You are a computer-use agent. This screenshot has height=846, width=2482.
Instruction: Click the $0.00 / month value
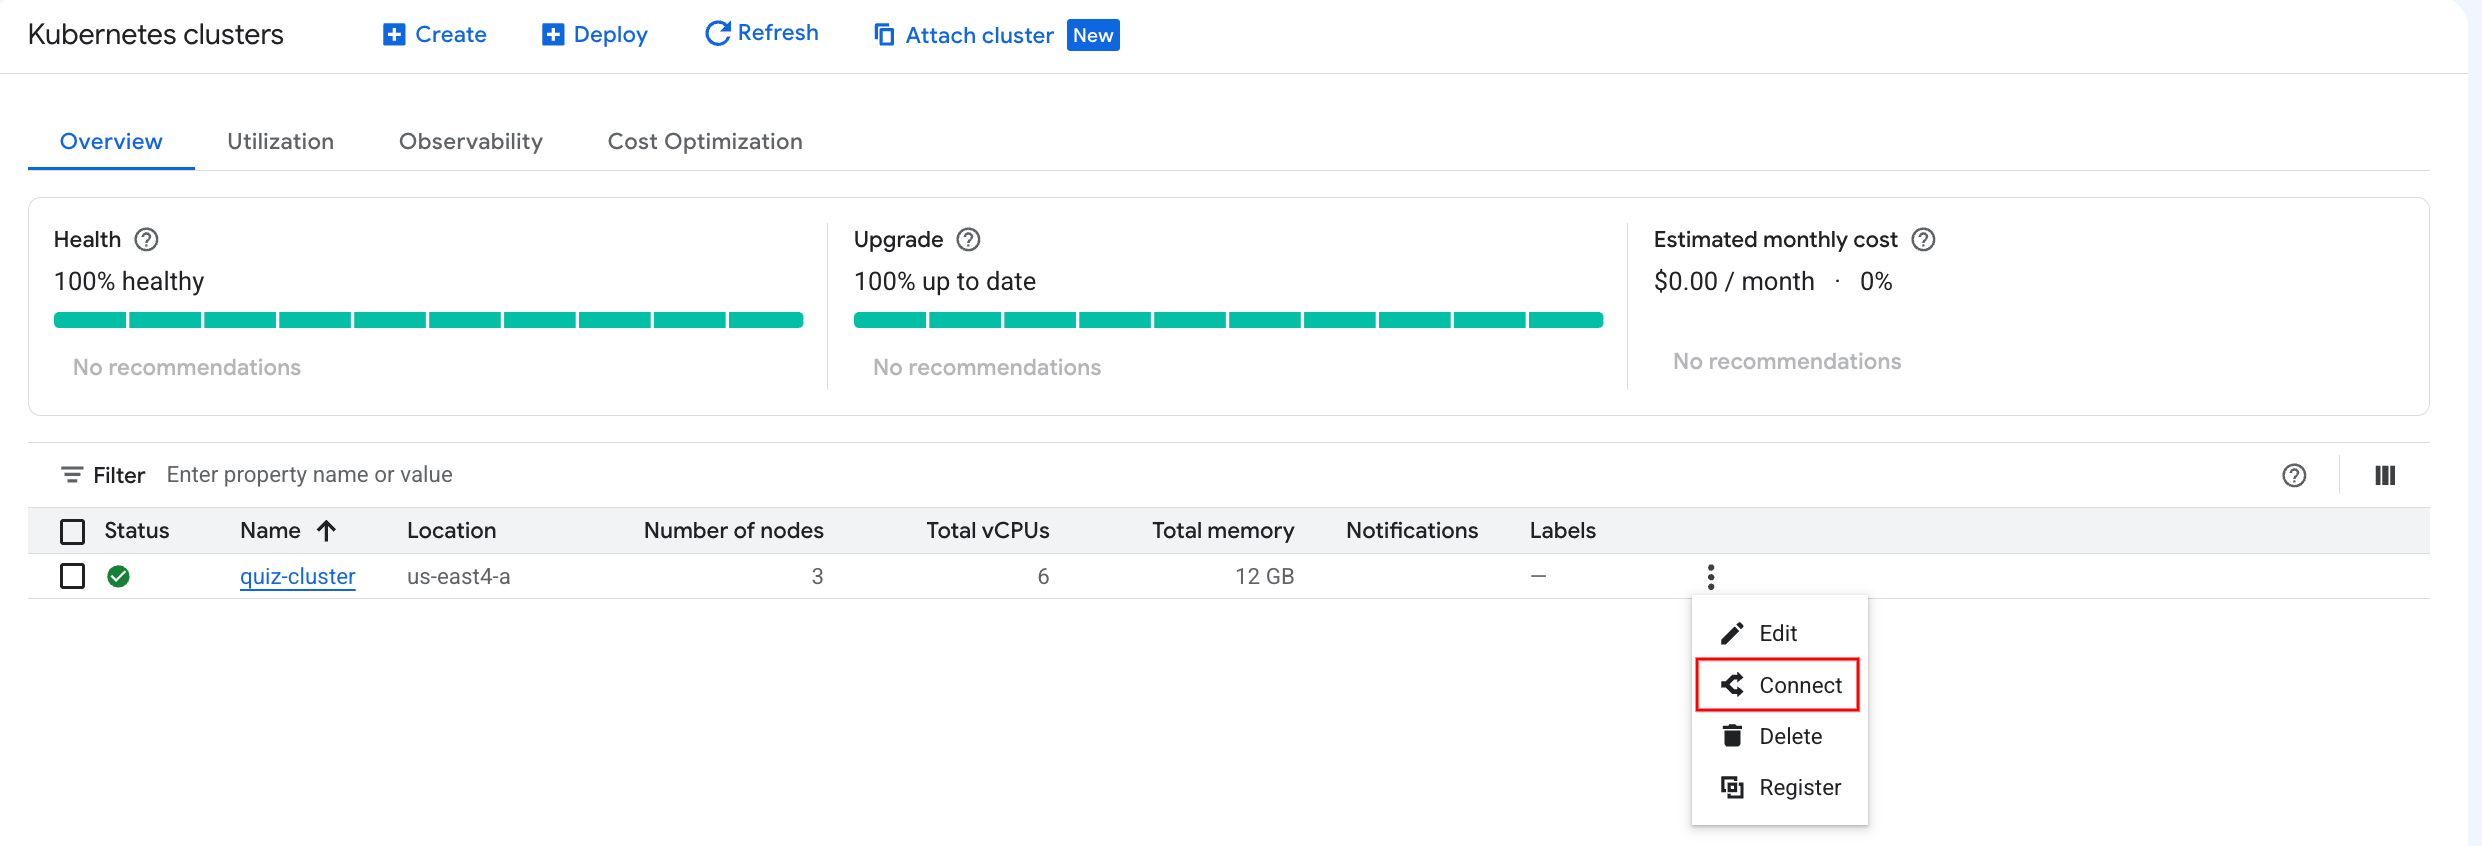tap(1734, 281)
